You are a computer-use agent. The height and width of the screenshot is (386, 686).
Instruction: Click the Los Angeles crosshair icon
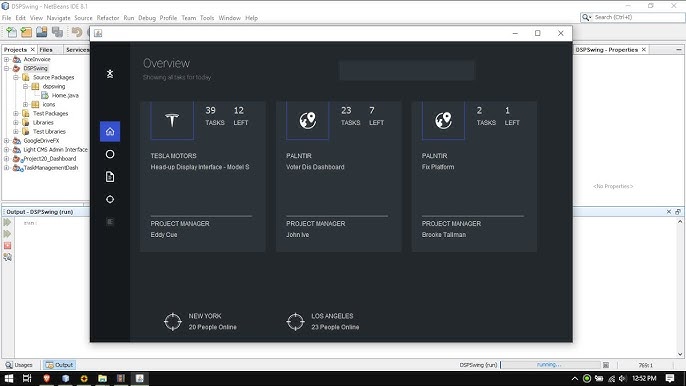point(295,322)
